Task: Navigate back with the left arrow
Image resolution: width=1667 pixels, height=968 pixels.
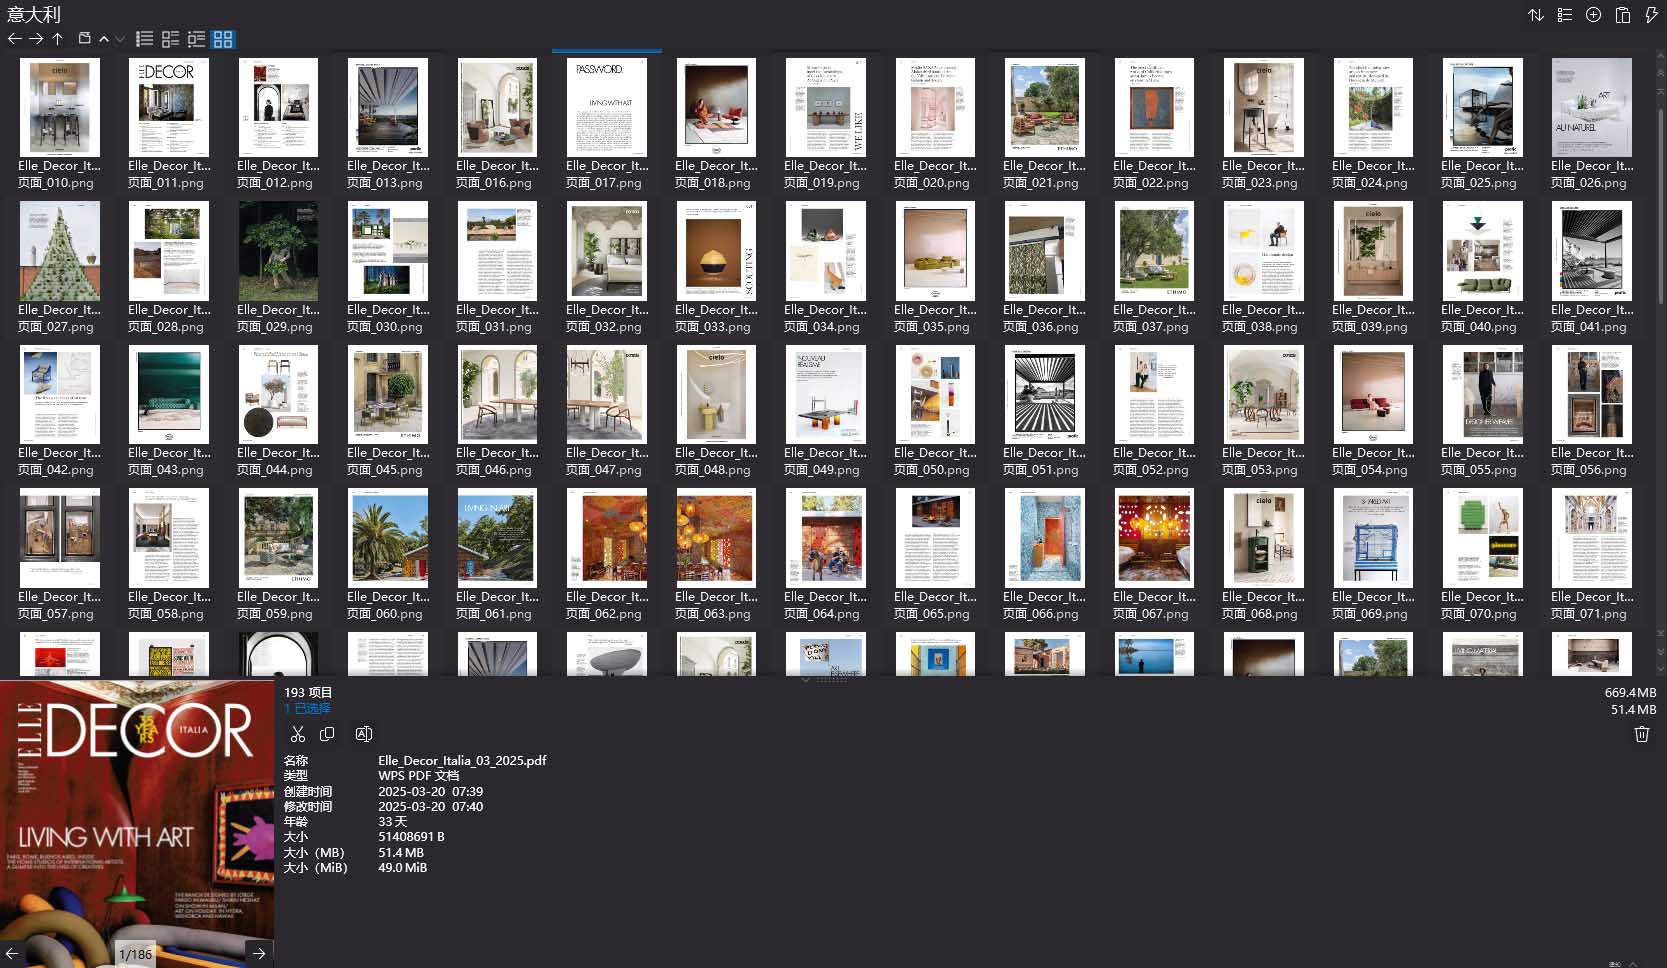Action: [14, 39]
